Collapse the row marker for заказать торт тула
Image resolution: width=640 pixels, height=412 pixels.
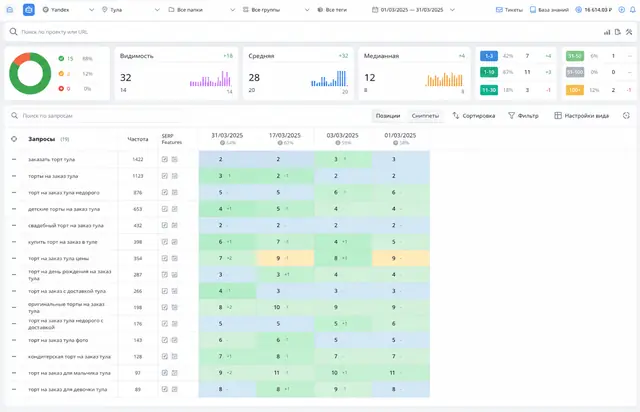pyautogui.click(x=14, y=159)
